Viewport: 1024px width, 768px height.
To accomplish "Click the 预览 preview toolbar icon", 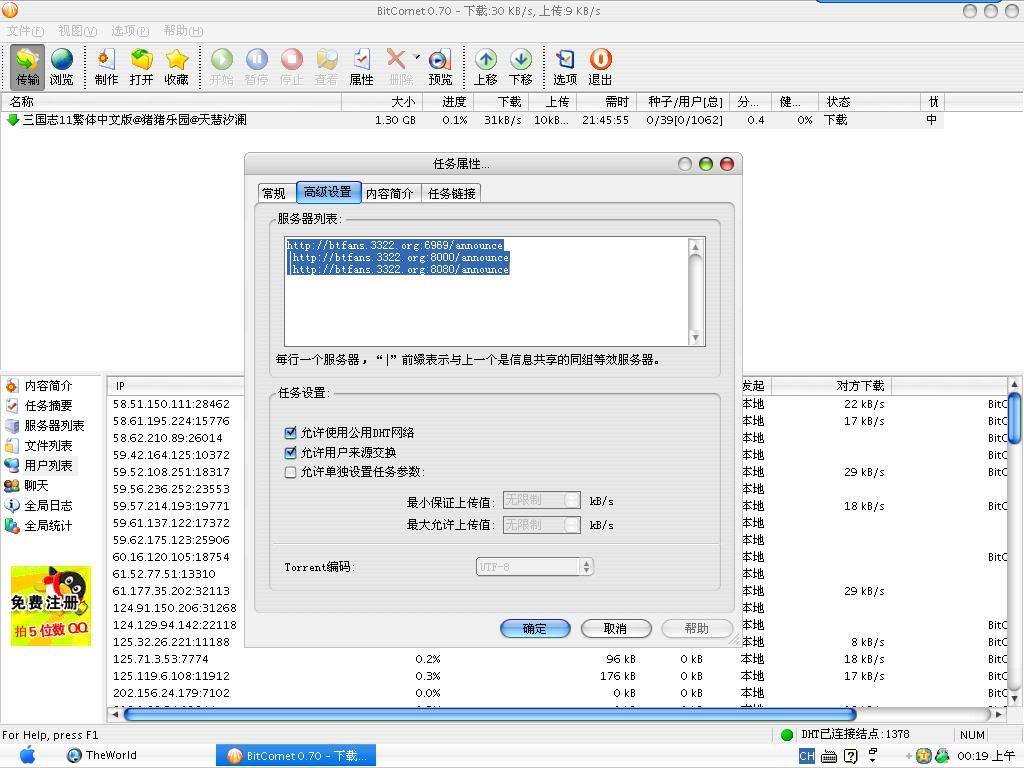I will 440,67.
